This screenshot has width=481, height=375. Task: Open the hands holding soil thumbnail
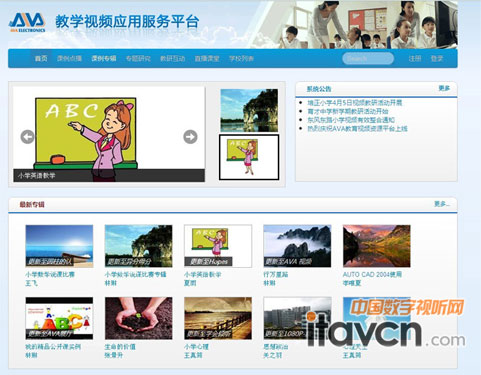point(139,318)
